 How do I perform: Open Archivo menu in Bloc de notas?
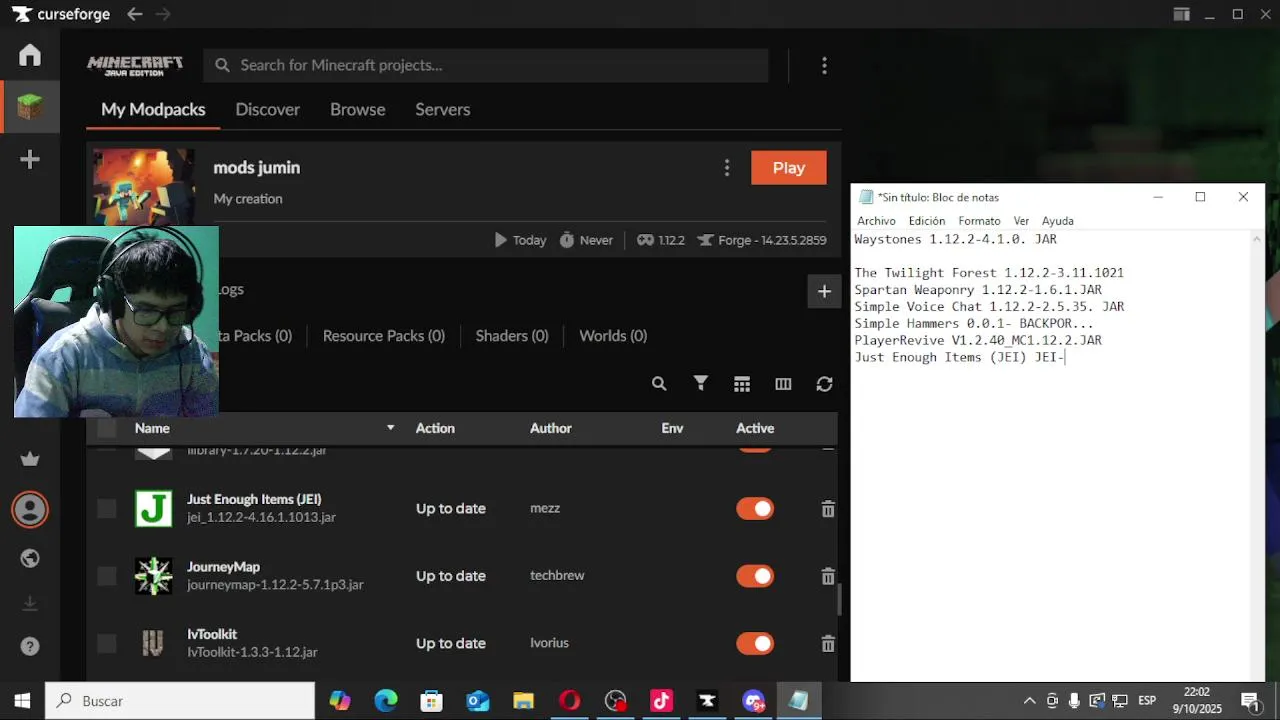click(x=876, y=221)
